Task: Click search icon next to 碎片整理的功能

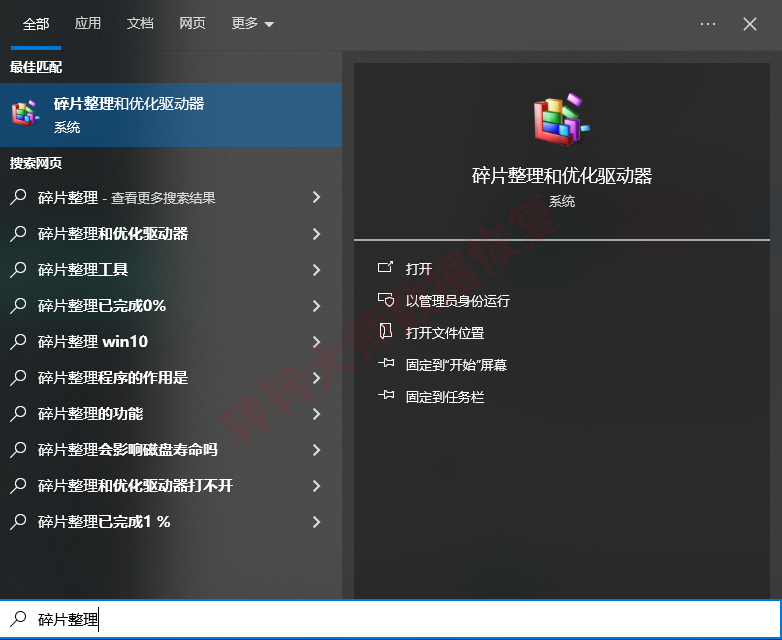Action: click(18, 414)
